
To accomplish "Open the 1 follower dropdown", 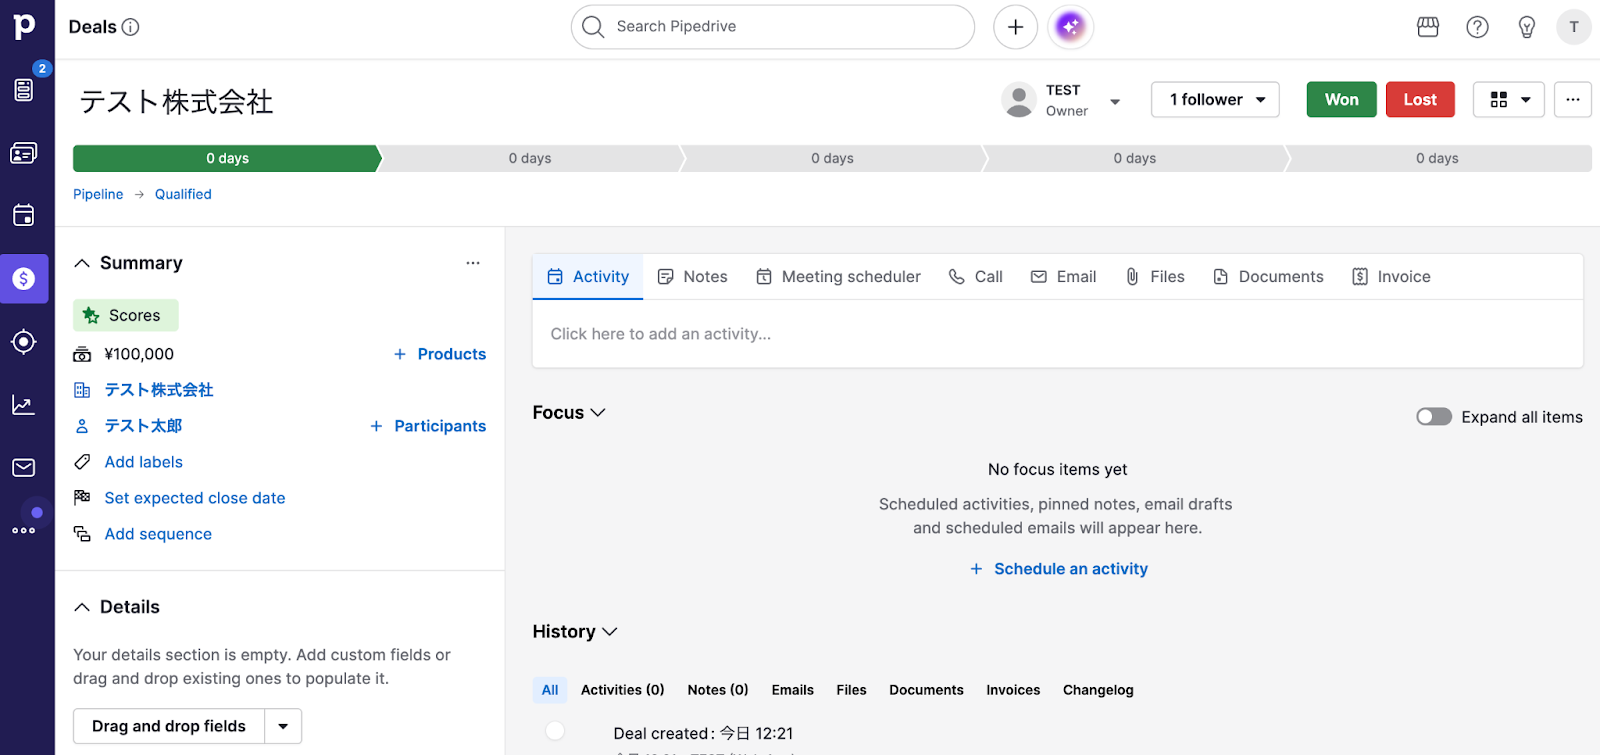I will [1215, 100].
